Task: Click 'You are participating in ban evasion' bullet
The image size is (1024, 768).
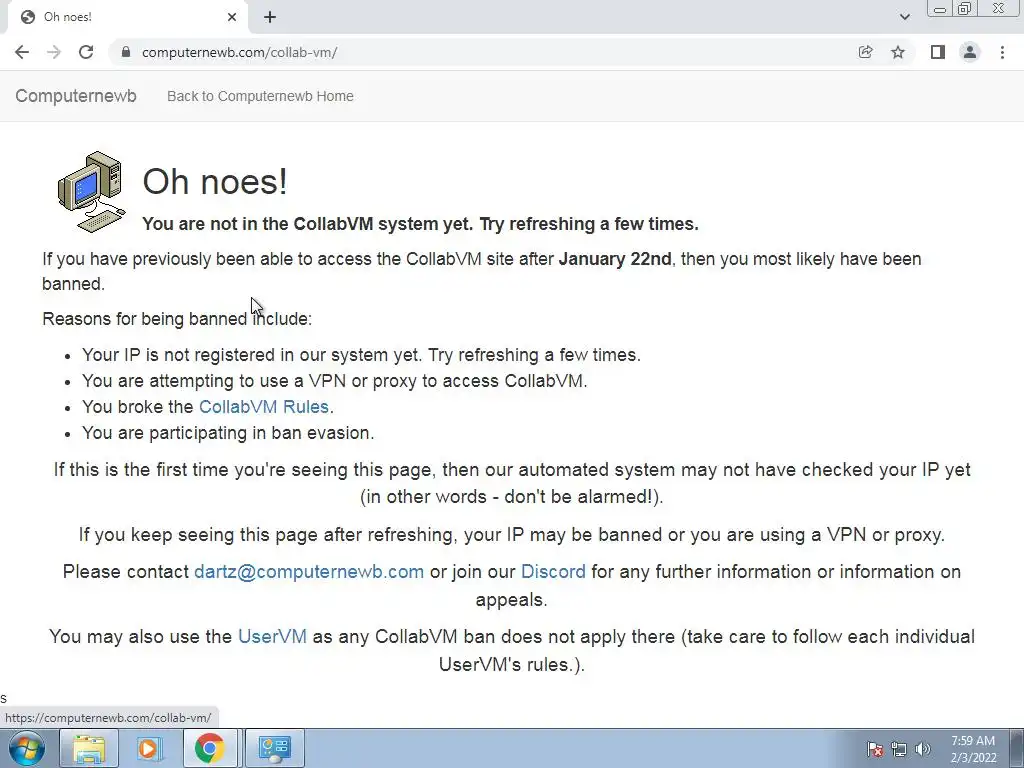Action: (x=228, y=433)
